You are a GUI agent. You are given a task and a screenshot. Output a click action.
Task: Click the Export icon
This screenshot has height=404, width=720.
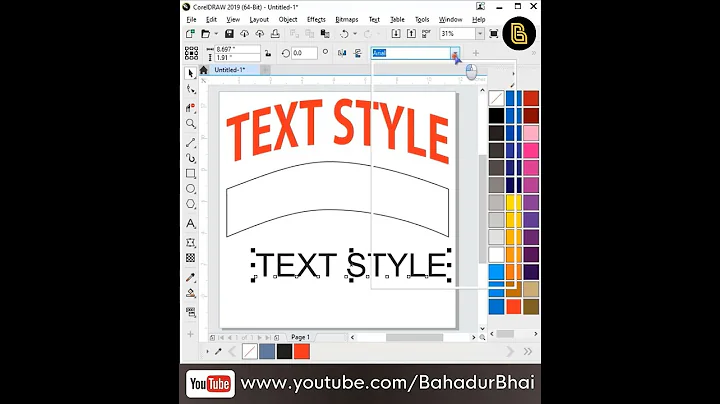(411, 34)
